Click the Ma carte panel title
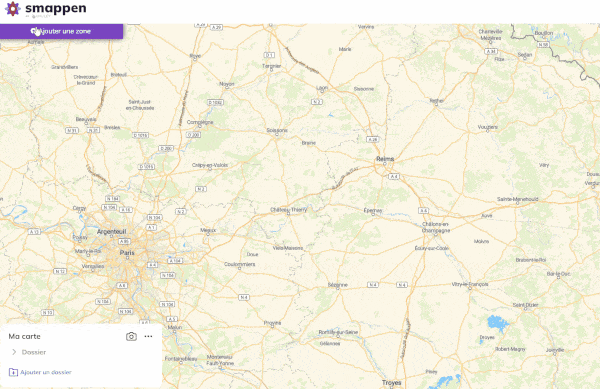 pos(24,336)
